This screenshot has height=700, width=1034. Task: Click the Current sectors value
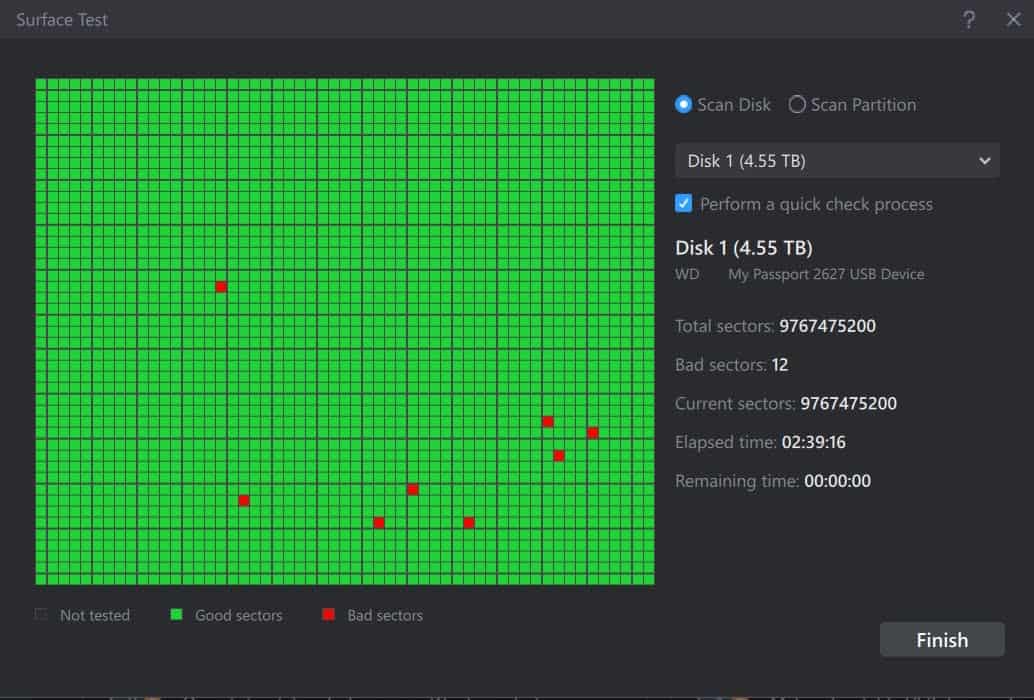848,404
